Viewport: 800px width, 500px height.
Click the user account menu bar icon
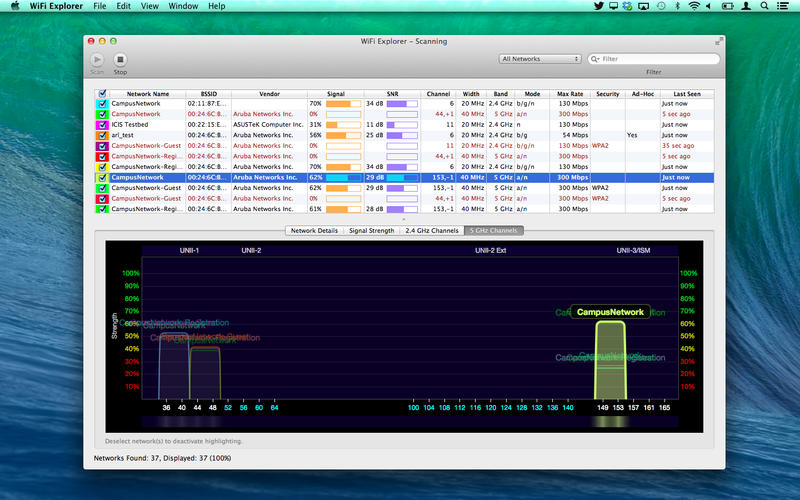(x=746, y=6)
